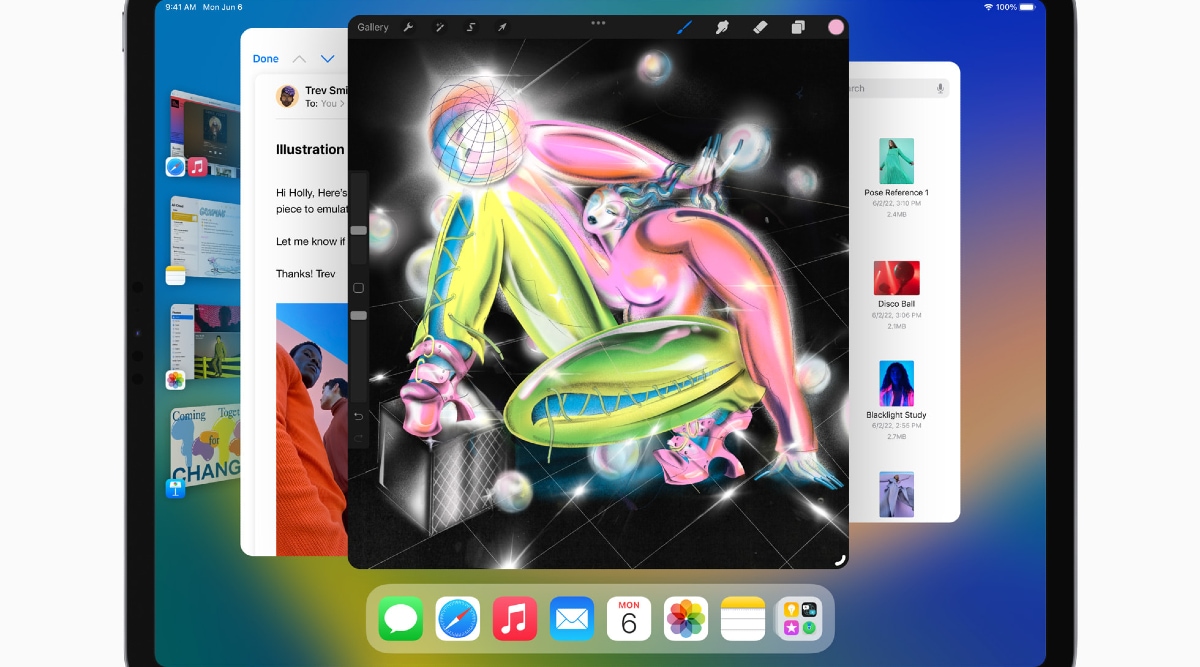
Task: Open Procreate's Actions wrench menu
Action: point(409,27)
